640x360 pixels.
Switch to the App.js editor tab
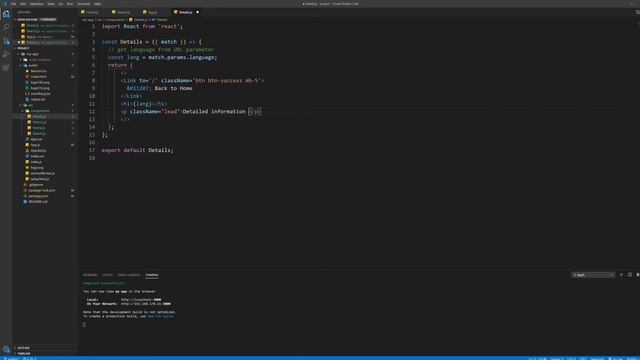pos(153,12)
